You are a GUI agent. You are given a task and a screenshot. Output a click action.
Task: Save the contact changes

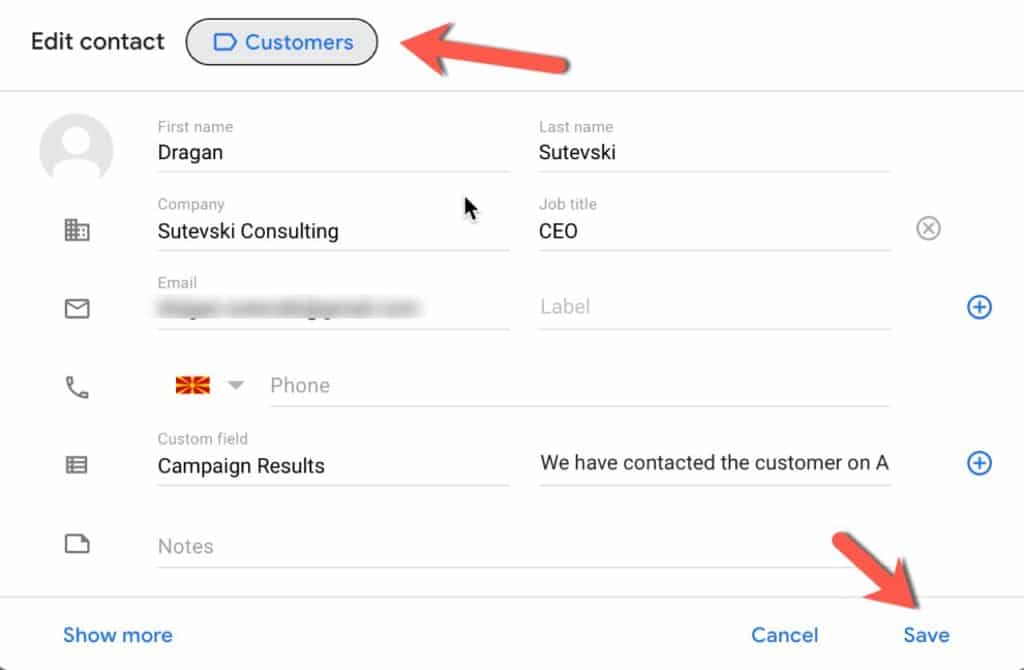[x=926, y=635]
